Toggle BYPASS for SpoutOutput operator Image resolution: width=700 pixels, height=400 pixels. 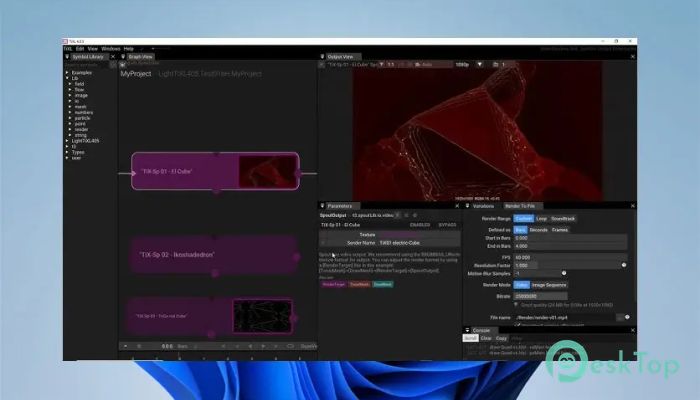[447, 225]
